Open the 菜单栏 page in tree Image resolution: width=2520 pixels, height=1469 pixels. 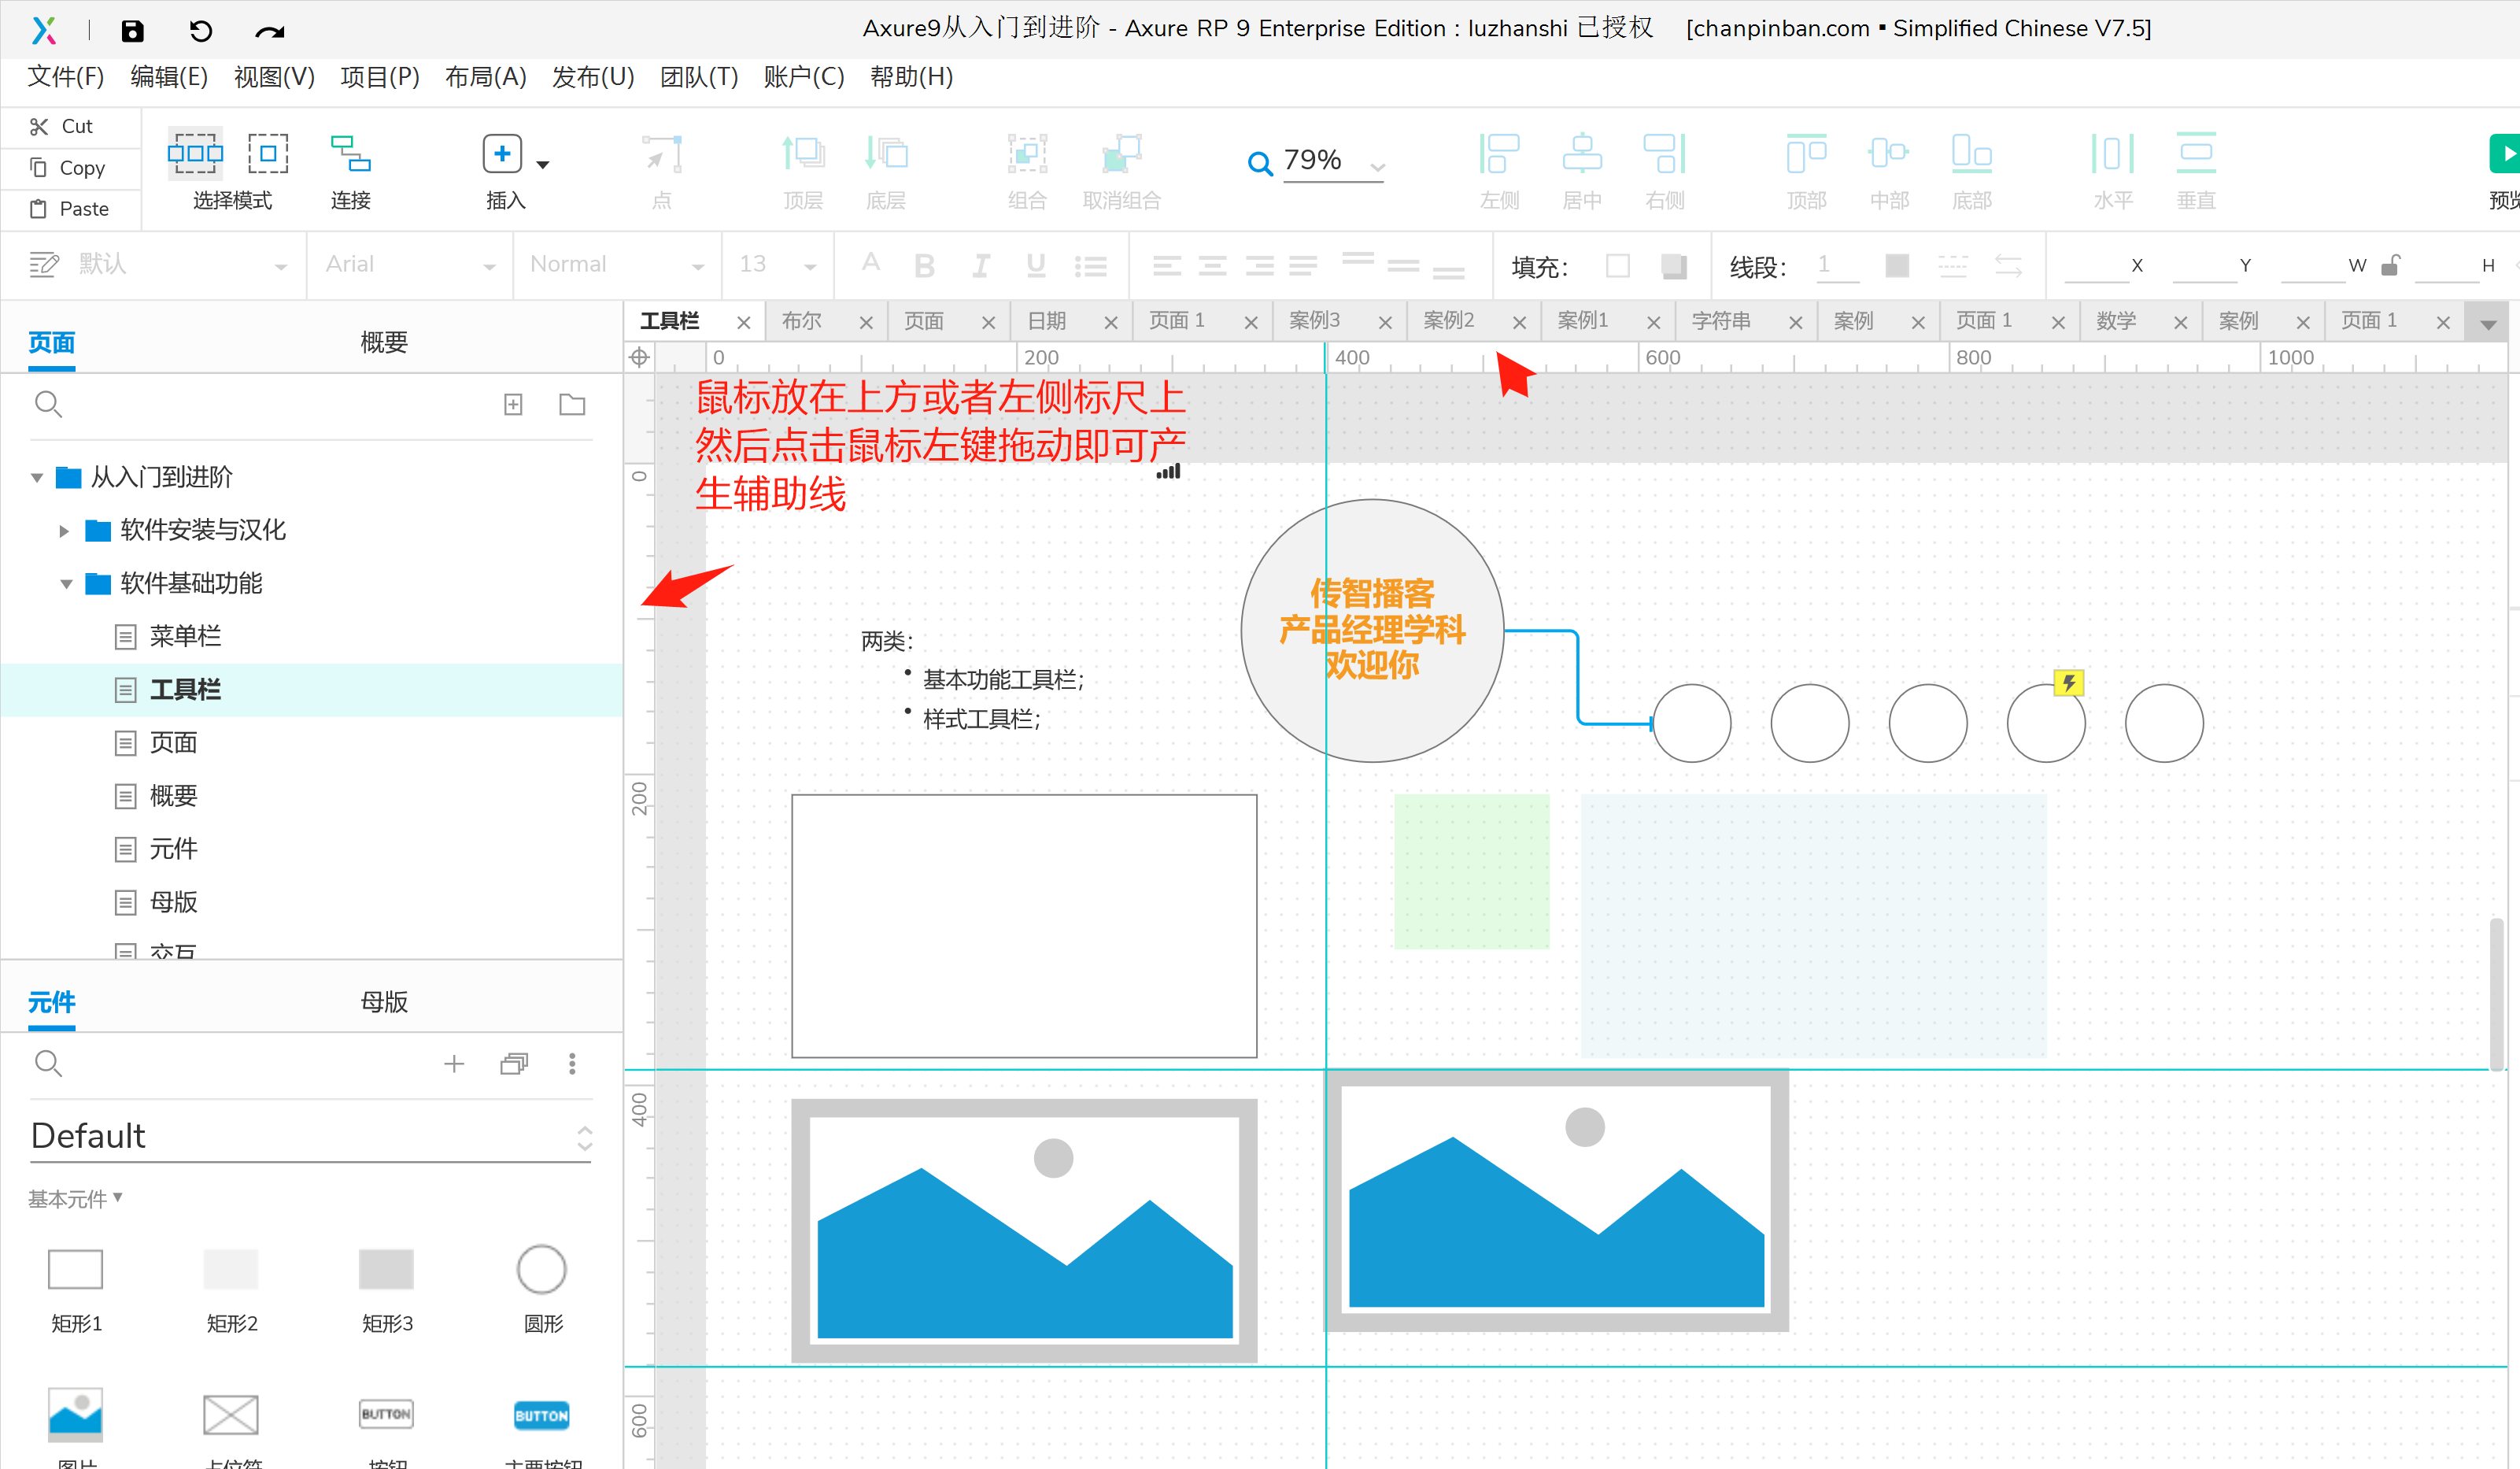(184, 636)
